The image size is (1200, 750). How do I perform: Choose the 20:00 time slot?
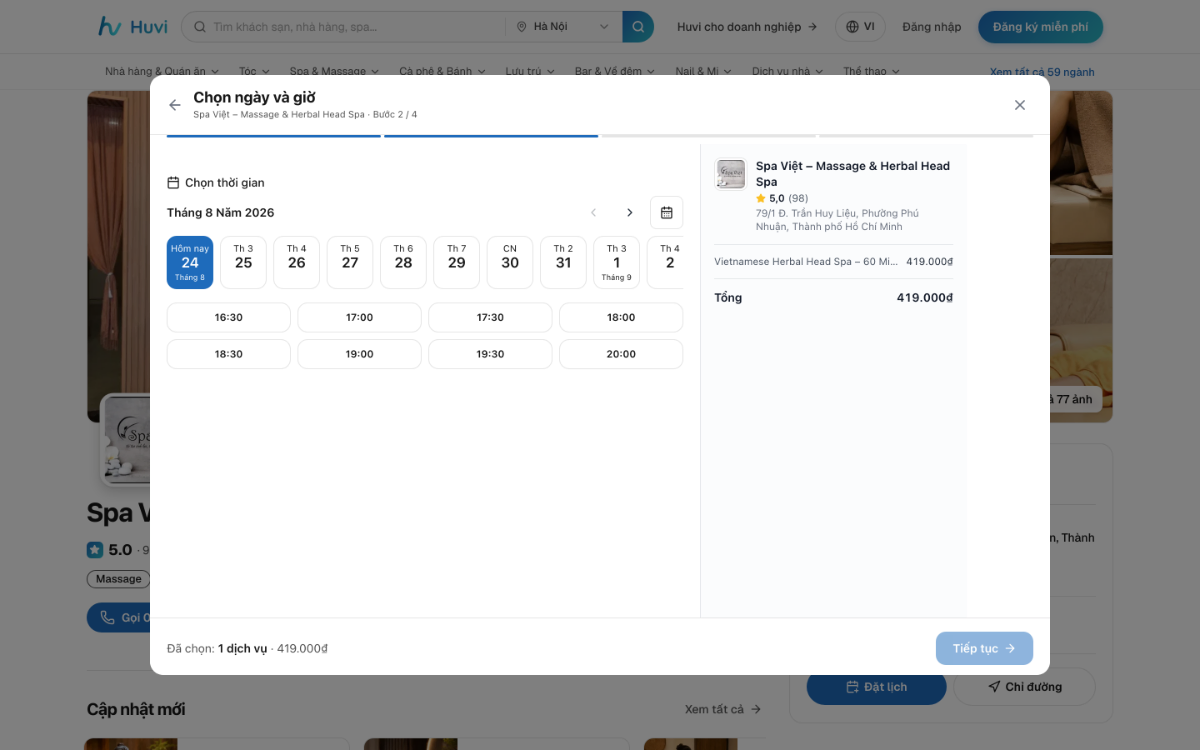coord(621,354)
